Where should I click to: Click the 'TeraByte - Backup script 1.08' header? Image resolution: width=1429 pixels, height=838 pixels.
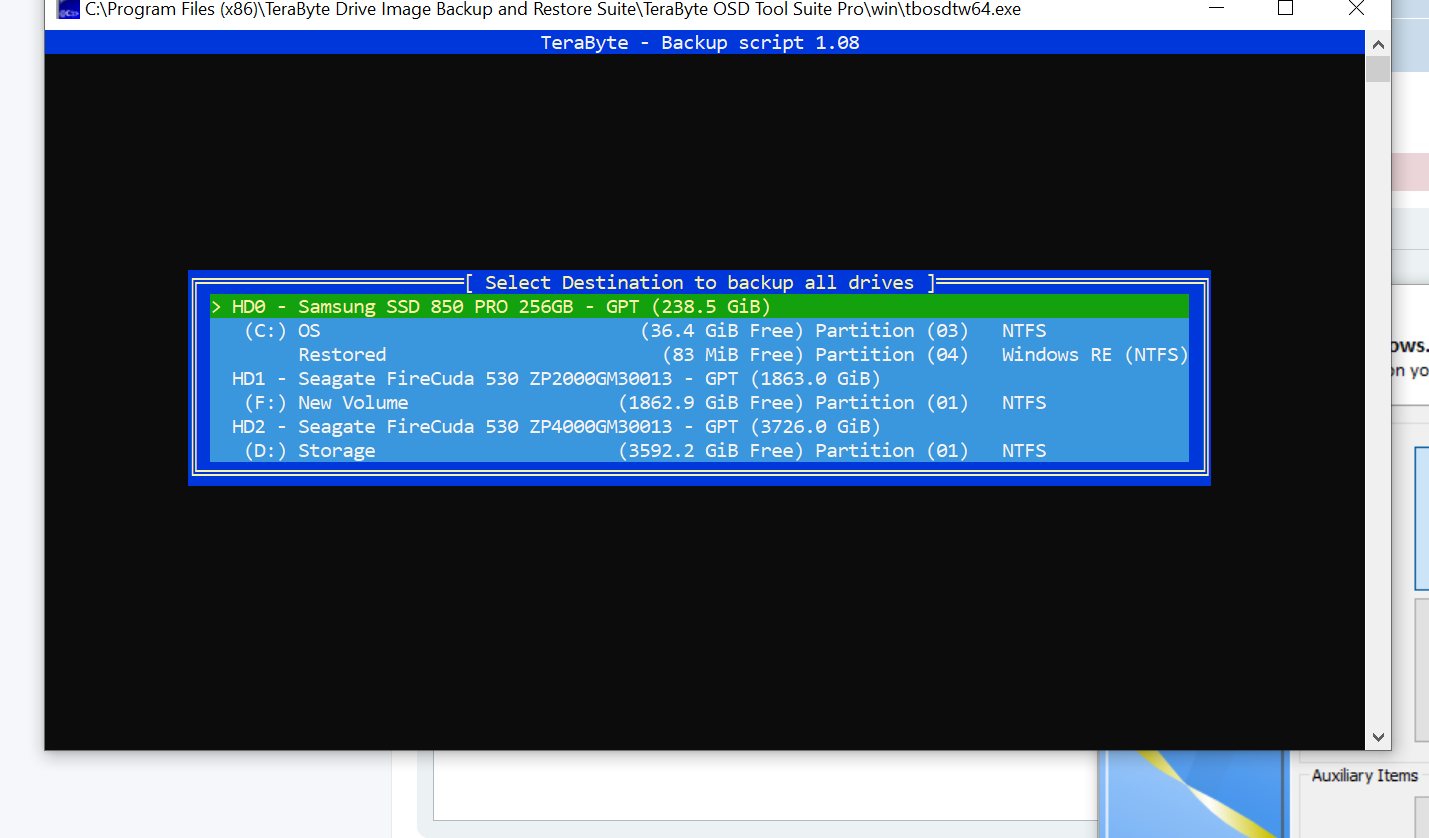click(700, 42)
